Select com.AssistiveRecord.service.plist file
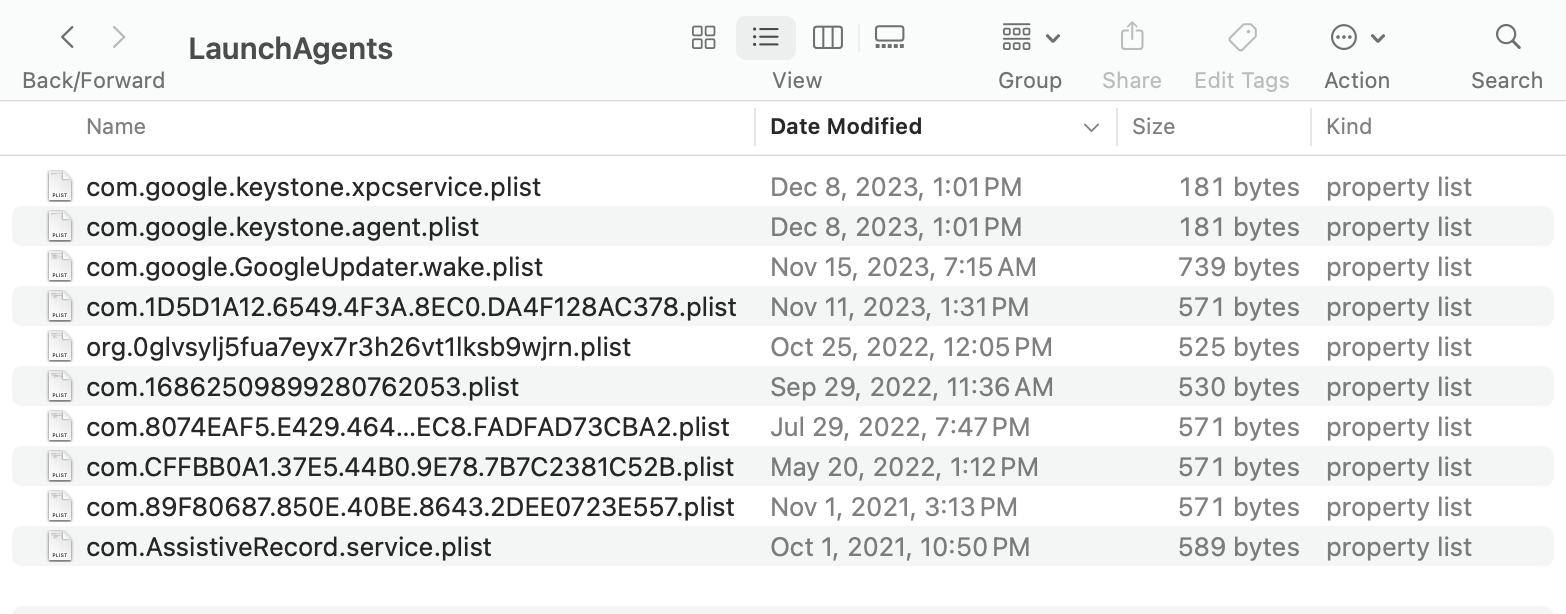Screen dimensions: 1566x614 click(x=289, y=547)
